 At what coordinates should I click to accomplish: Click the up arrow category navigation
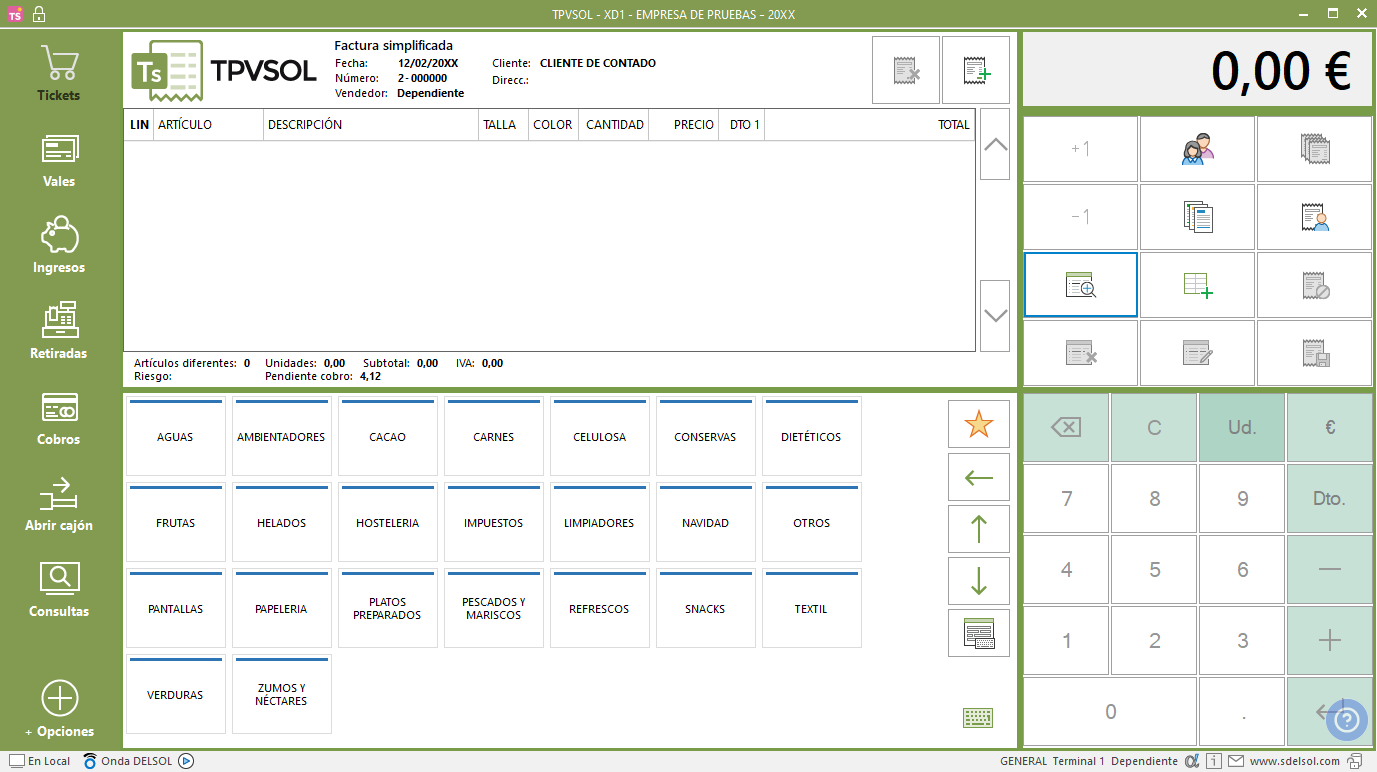coord(979,529)
